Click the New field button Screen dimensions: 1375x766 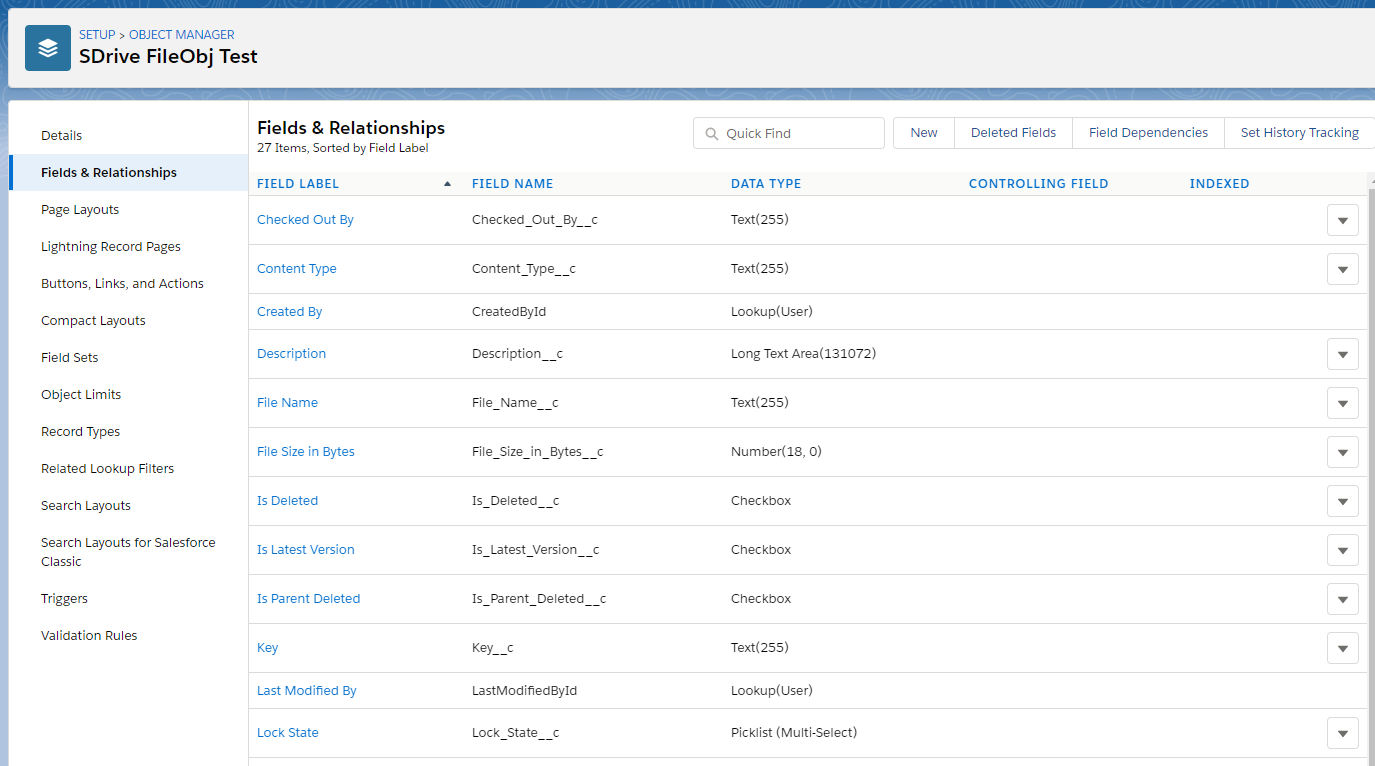click(x=924, y=133)
